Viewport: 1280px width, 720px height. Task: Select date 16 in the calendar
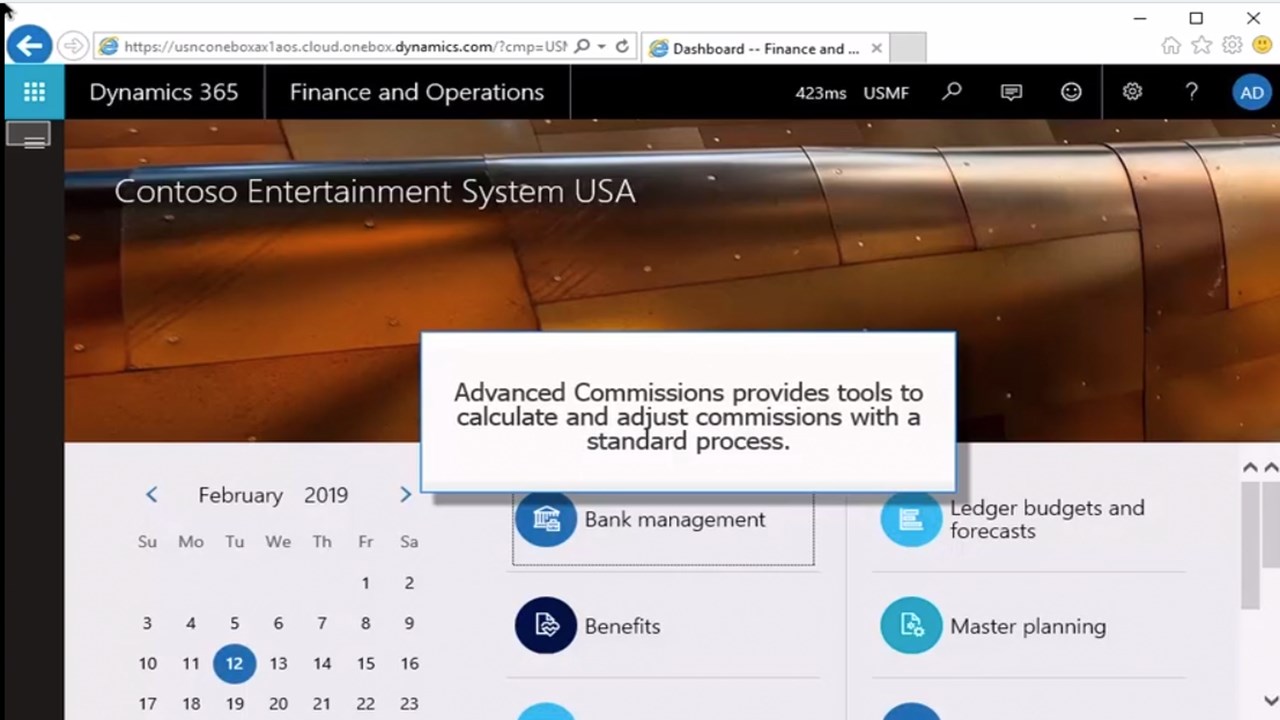(x=409, y=663)
